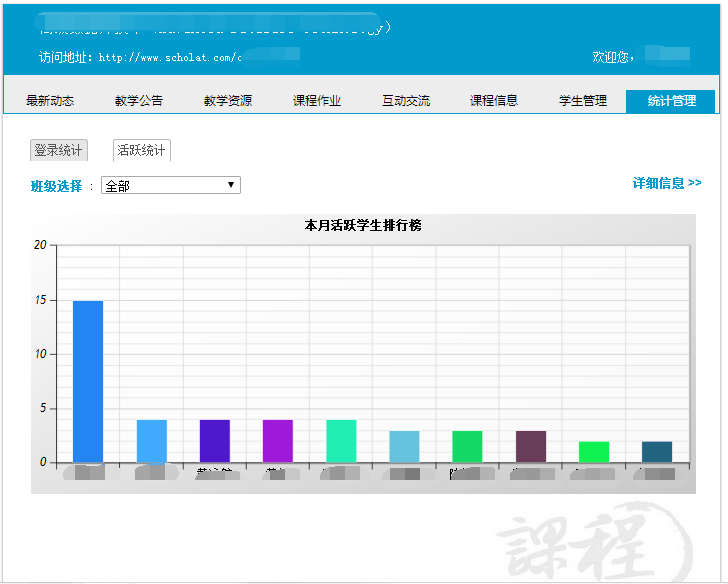Click the dark teal bar at far right
The image size is (728, 584).
coord(657,452)
